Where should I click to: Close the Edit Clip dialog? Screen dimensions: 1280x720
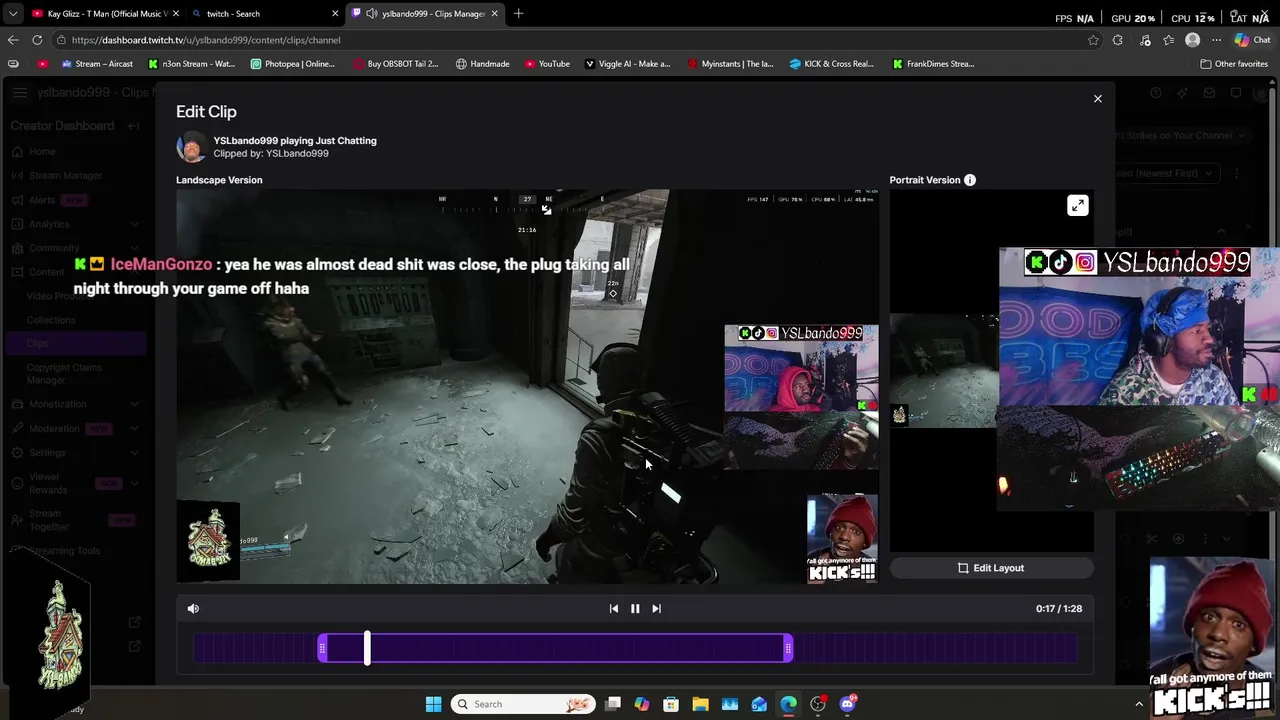point(1097,99)
